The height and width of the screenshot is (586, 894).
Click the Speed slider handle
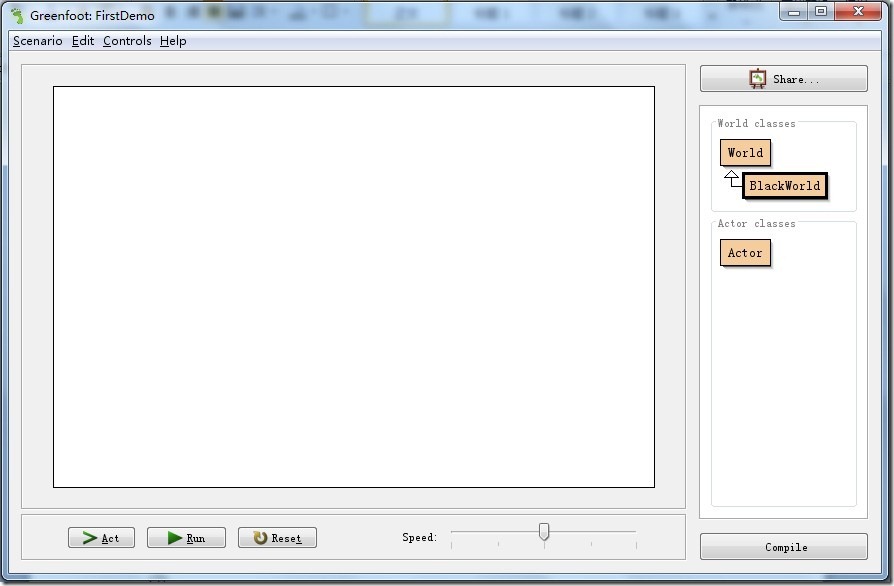[544, 531]
